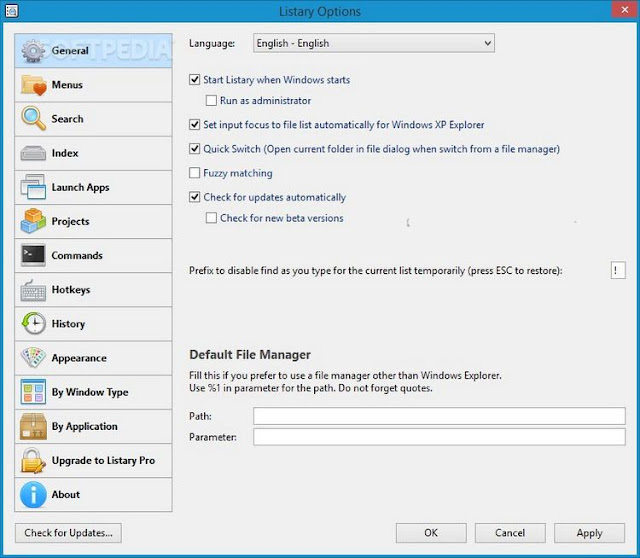Click the color palette Appearance icon

click(33, 357)
